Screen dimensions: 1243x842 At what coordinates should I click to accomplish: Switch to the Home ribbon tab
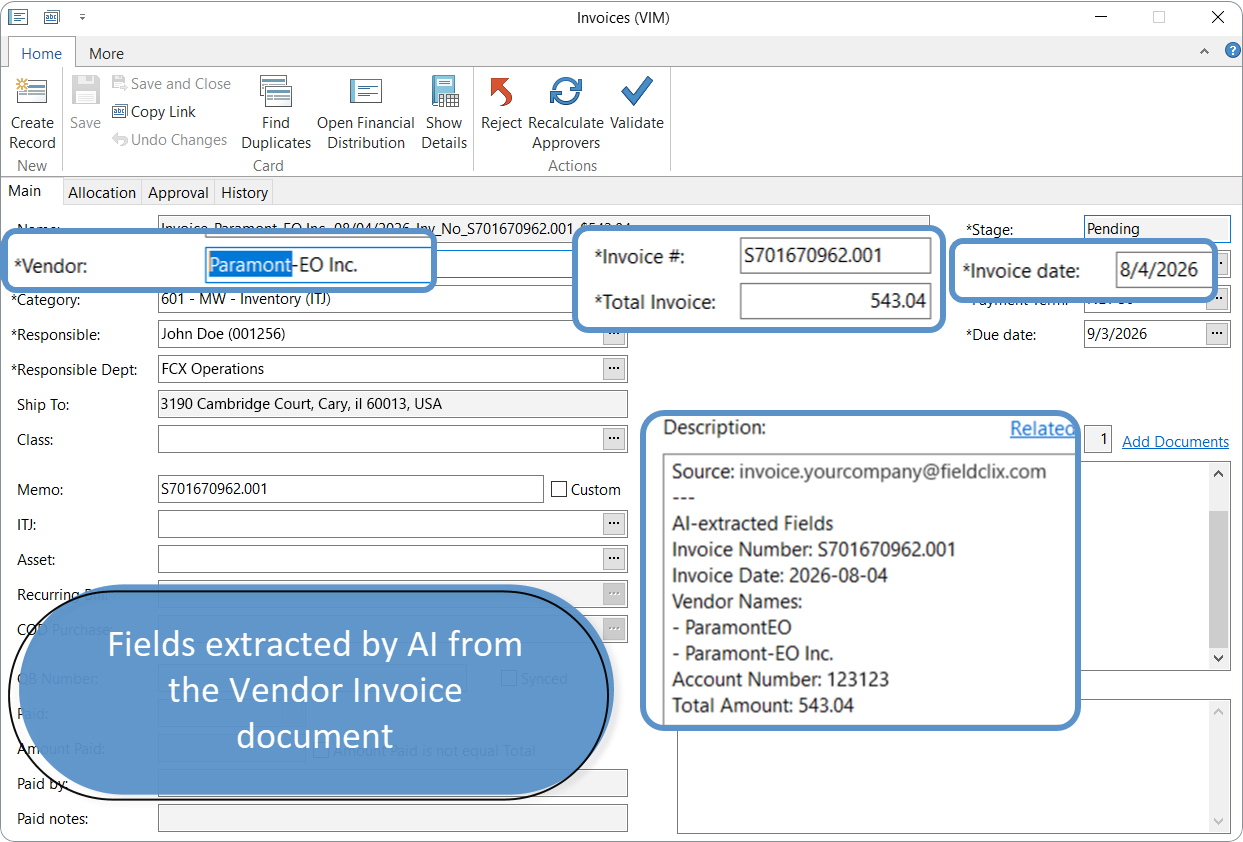tap(42, 54)
